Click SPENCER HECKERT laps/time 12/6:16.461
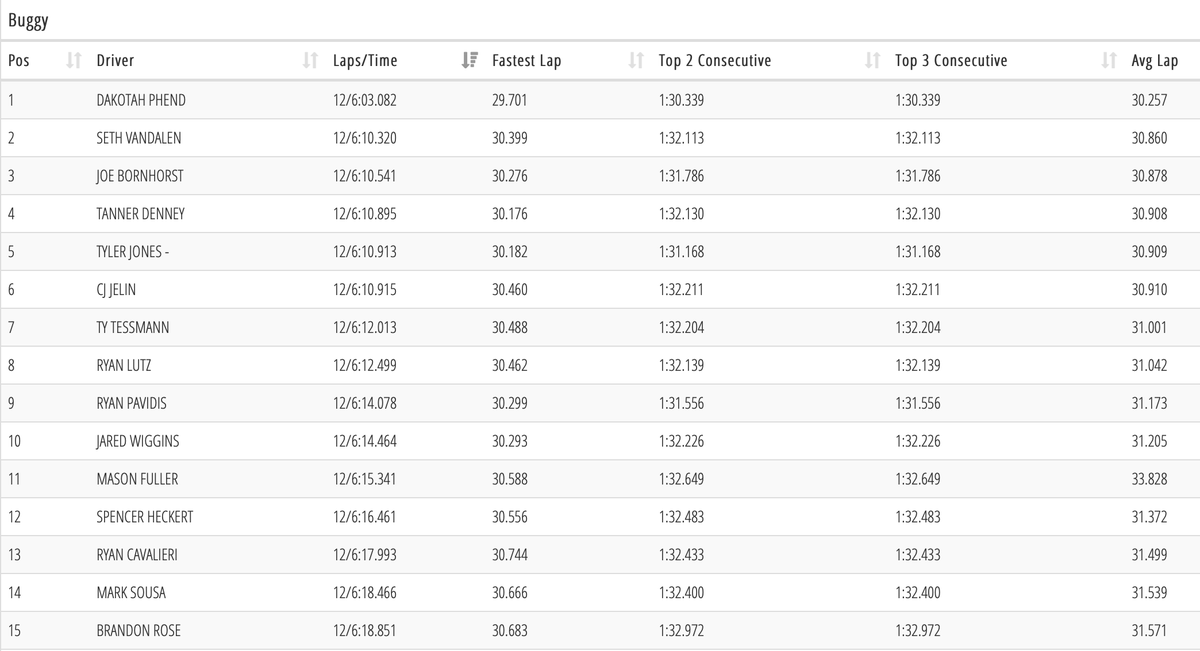The image size is (1200, 651). coord(365,517)
